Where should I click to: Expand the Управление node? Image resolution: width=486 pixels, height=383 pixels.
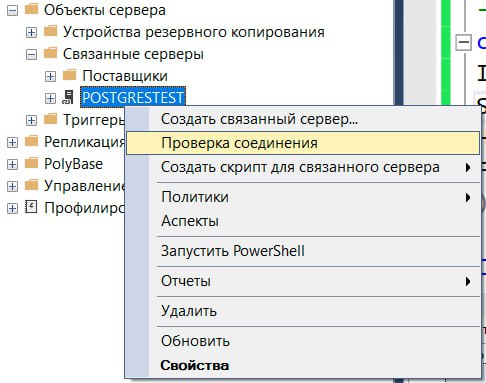12,186
